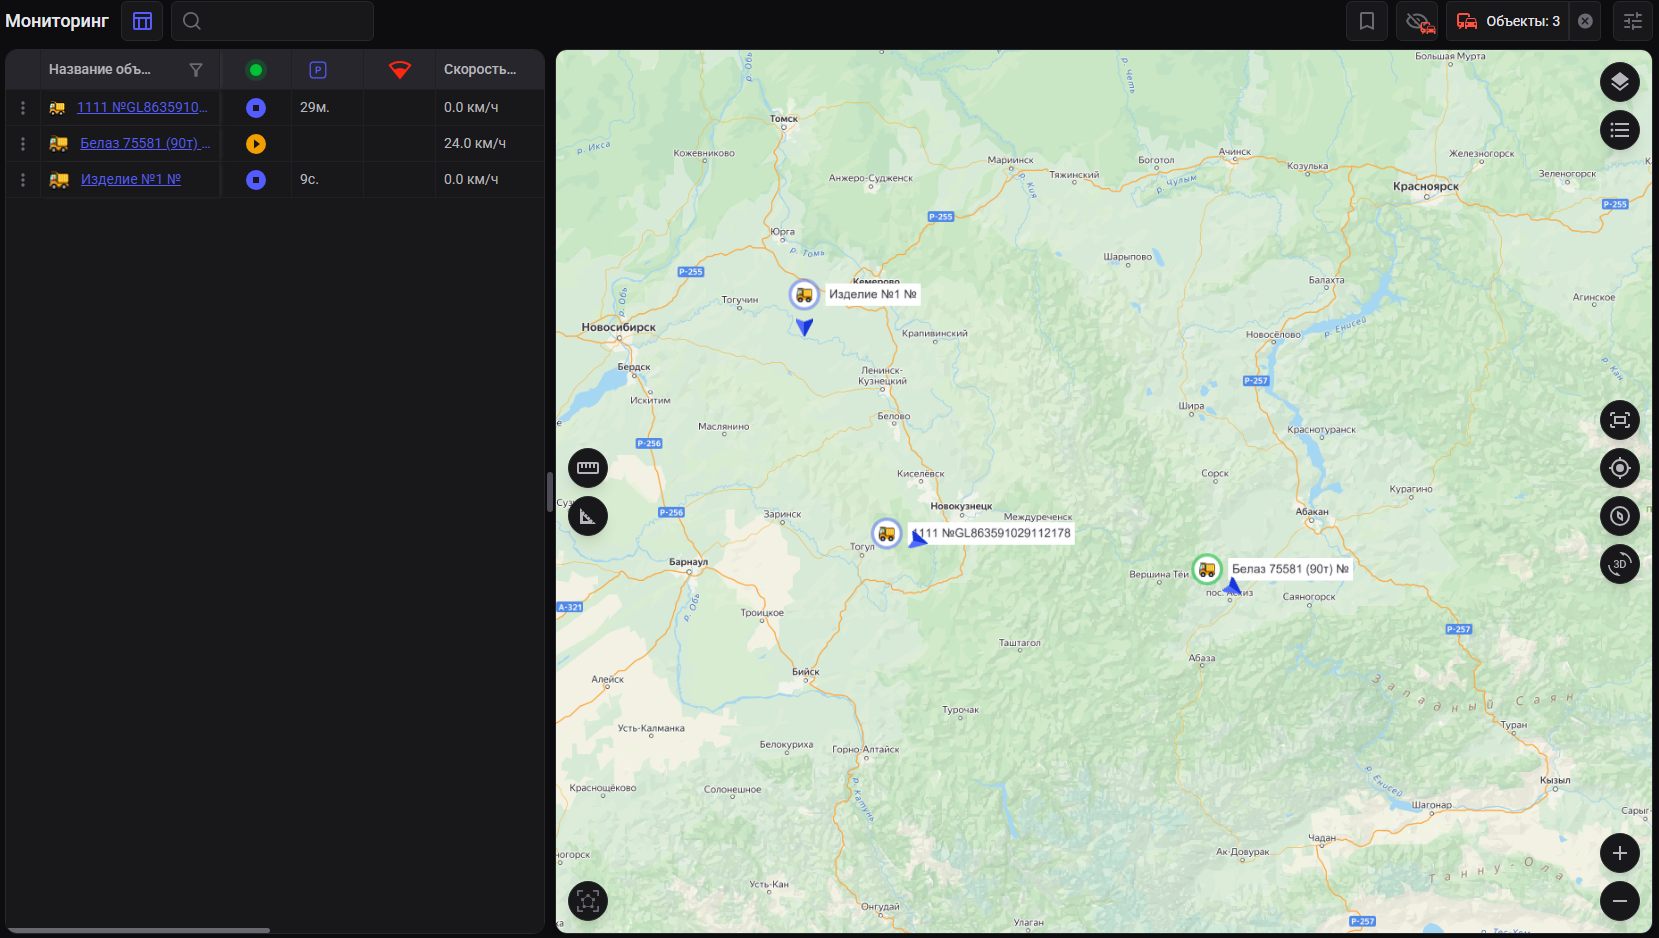The width and height of the screenshot is (1659, 938).
Task: Open the map layers panel
Action: pos(1619,82)
